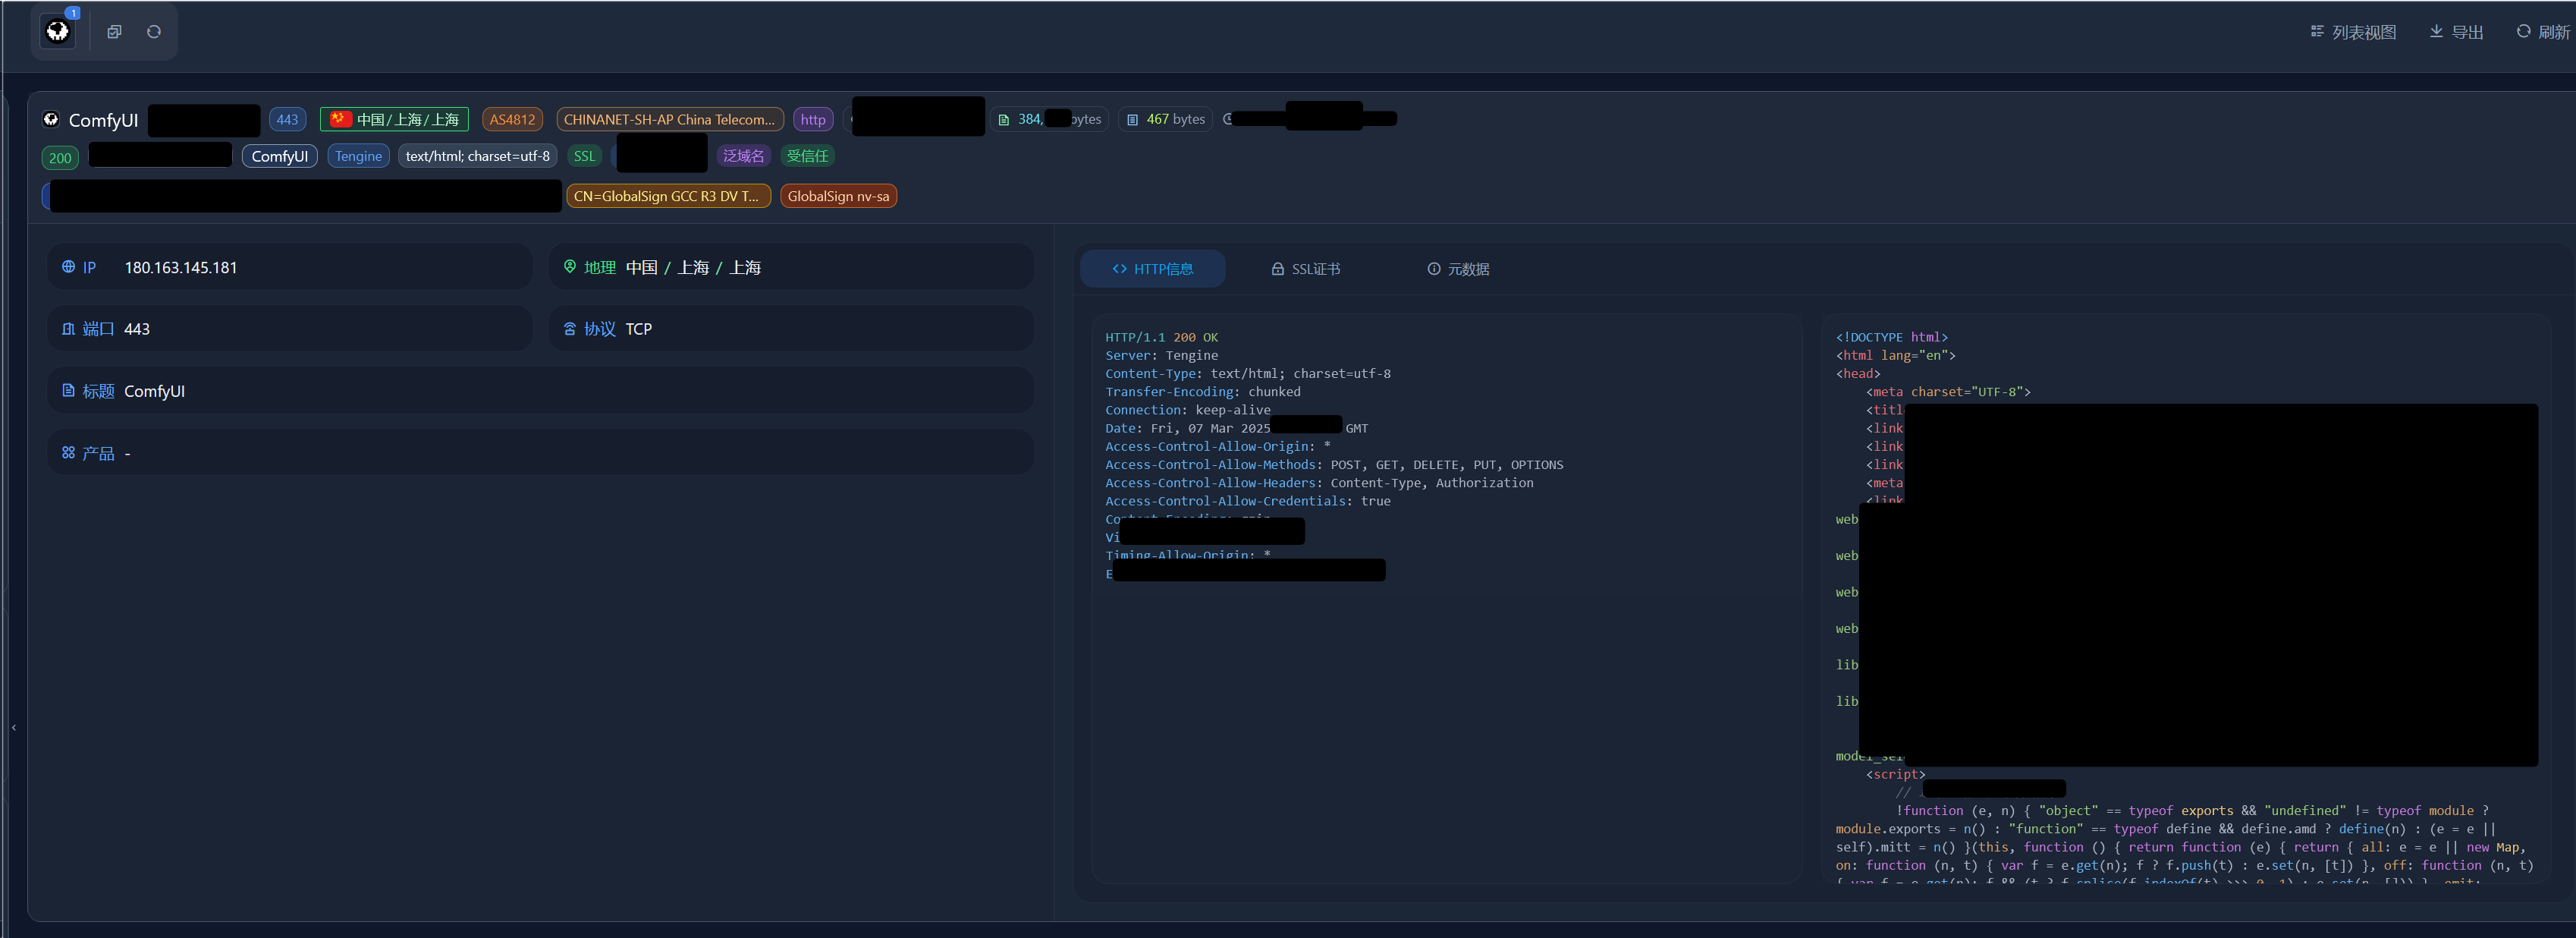Click the 受信任 trusted tag

click(x=807, y=157)
